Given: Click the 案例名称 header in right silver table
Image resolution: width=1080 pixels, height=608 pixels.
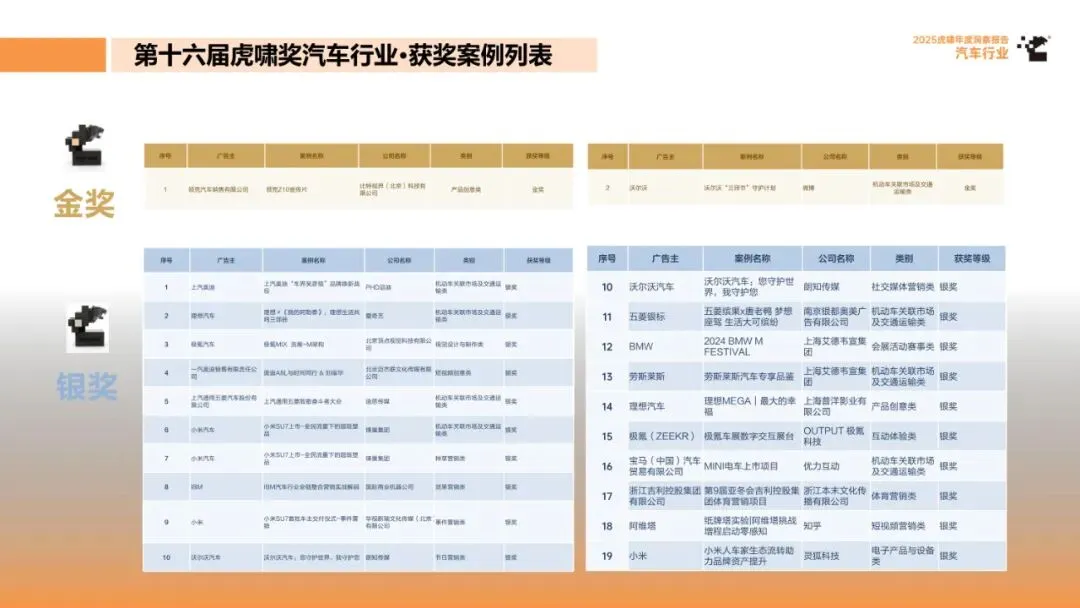Looking at the screenshot, I should [752, 259].
